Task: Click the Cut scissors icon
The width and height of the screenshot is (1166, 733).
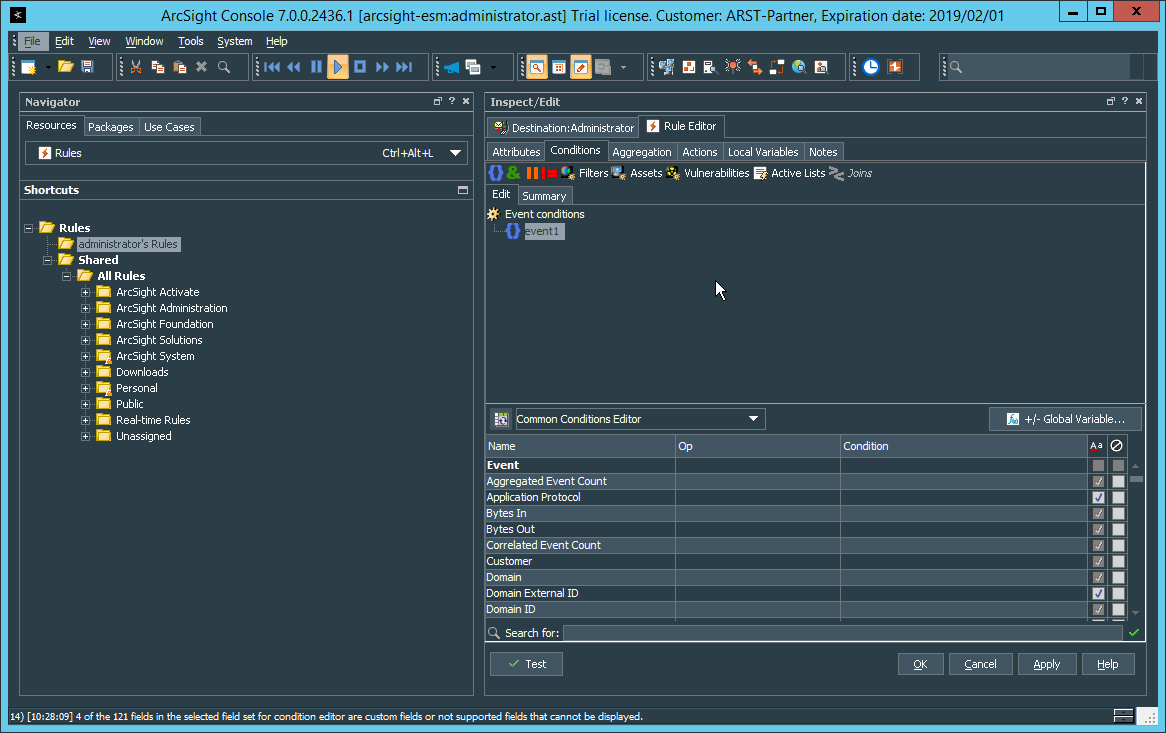Action: click(137, 67)
